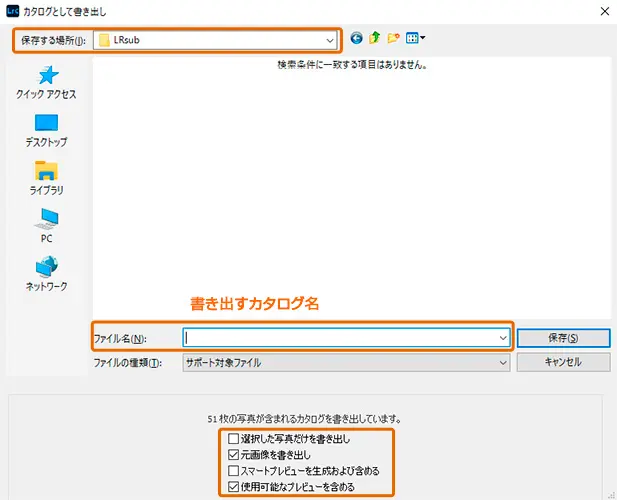This screenshot has width=617, height=500.
Task: Click the Lightroom Classic title icon
Action: click(13, 11)
